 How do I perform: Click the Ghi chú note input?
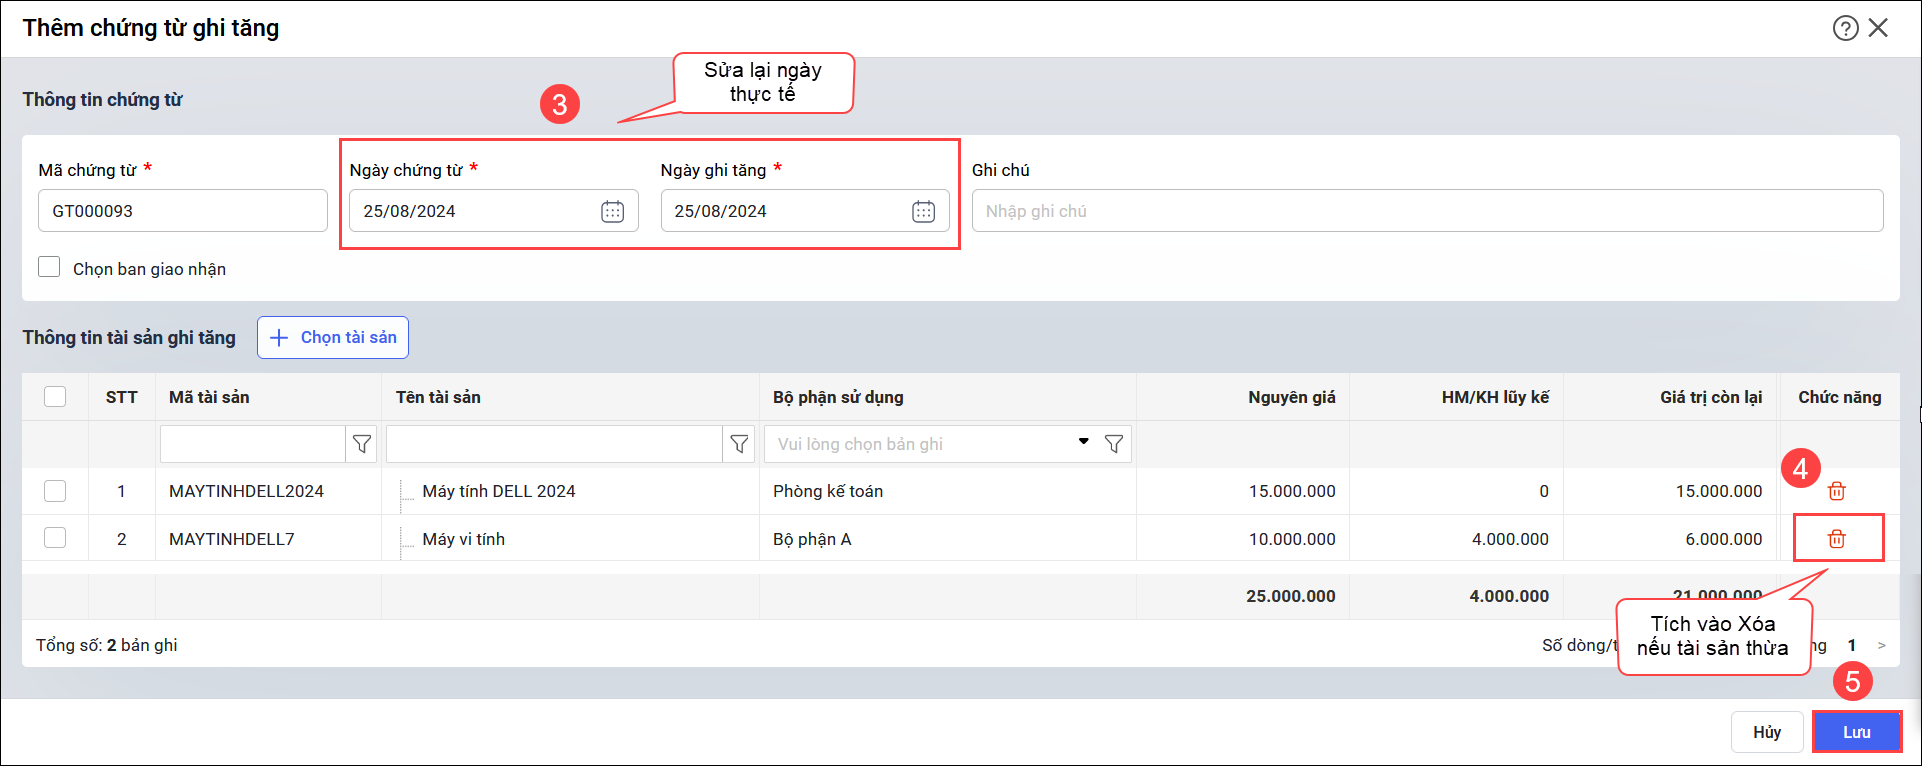pyautogui.click(x=1427, y=211)
